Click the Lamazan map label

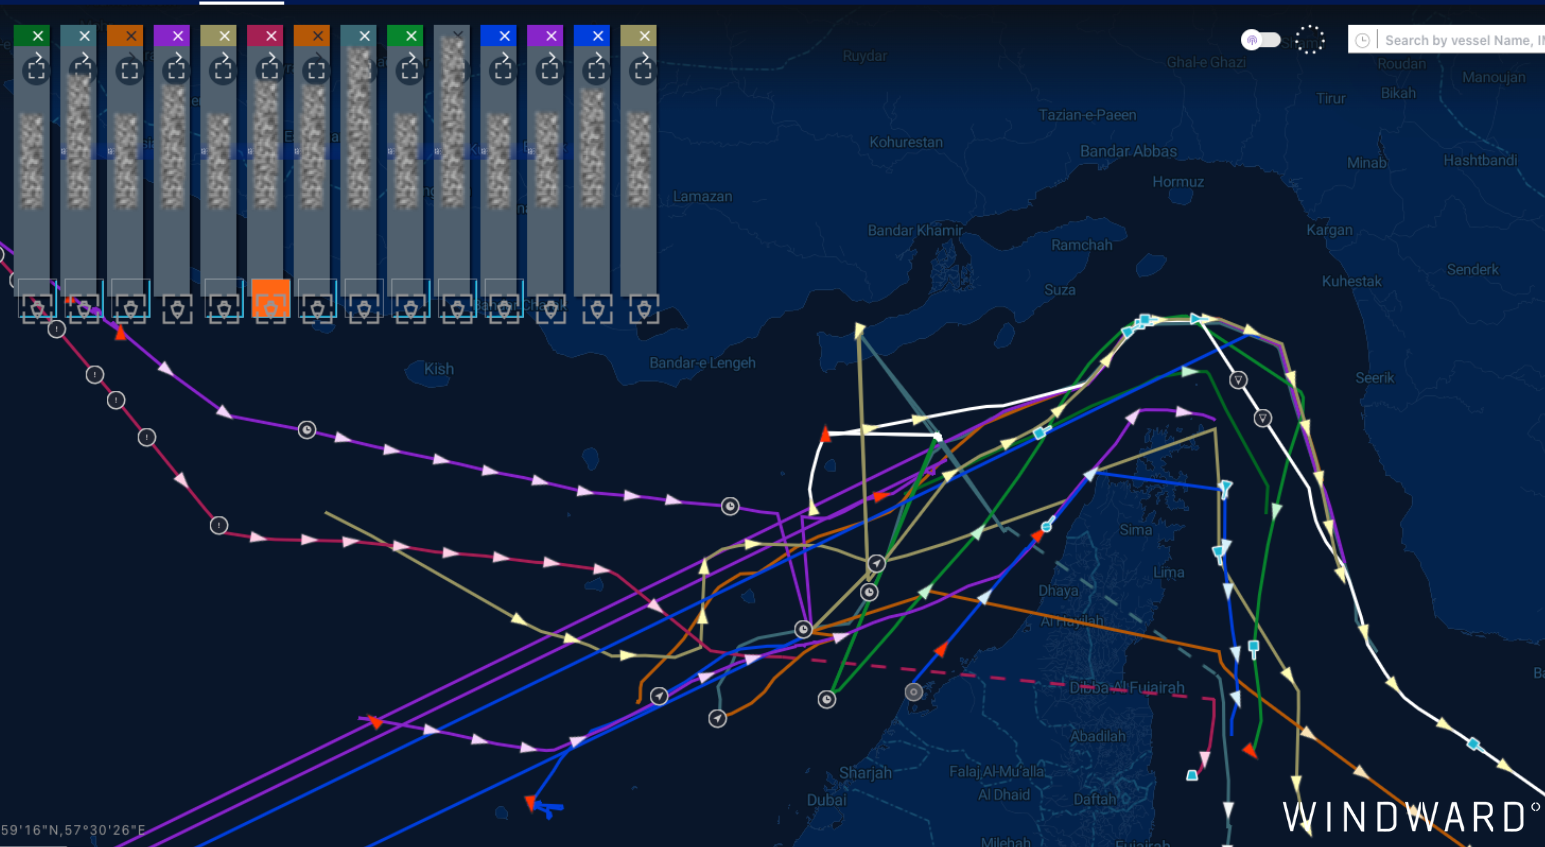click(x=702, y=196)
